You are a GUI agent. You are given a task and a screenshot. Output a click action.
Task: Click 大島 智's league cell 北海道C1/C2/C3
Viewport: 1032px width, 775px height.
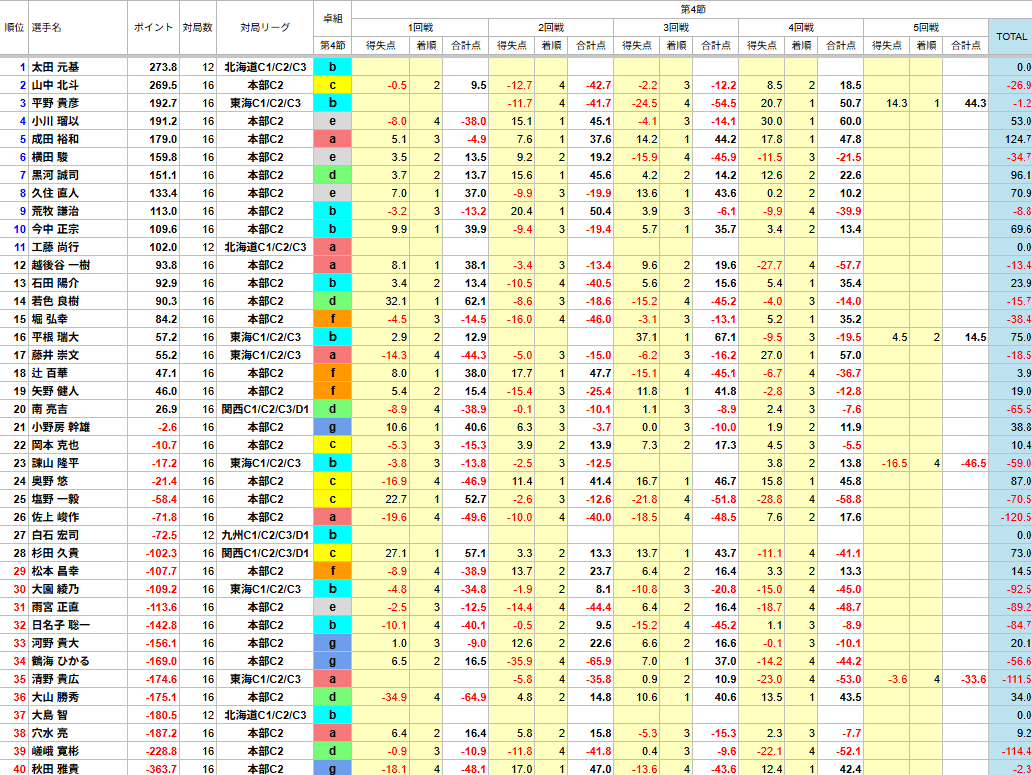[265, 715]
